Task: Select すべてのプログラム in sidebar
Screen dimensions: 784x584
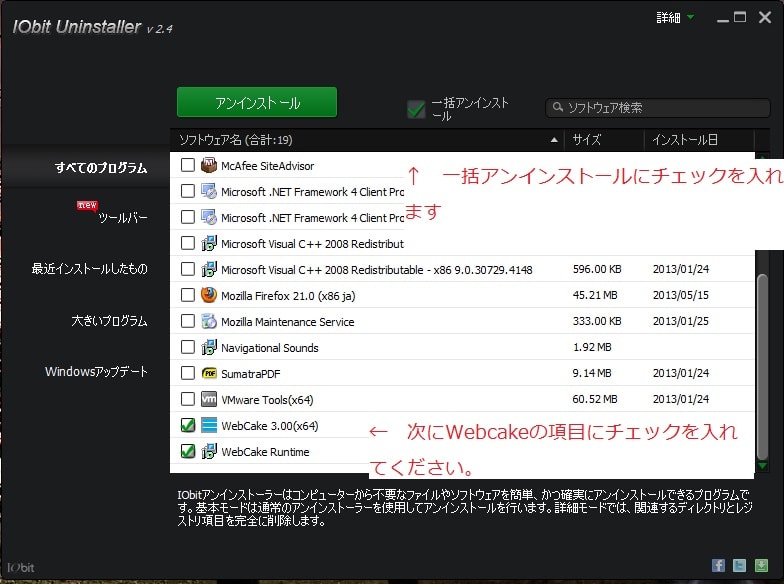Action: (x=101, y=168)
